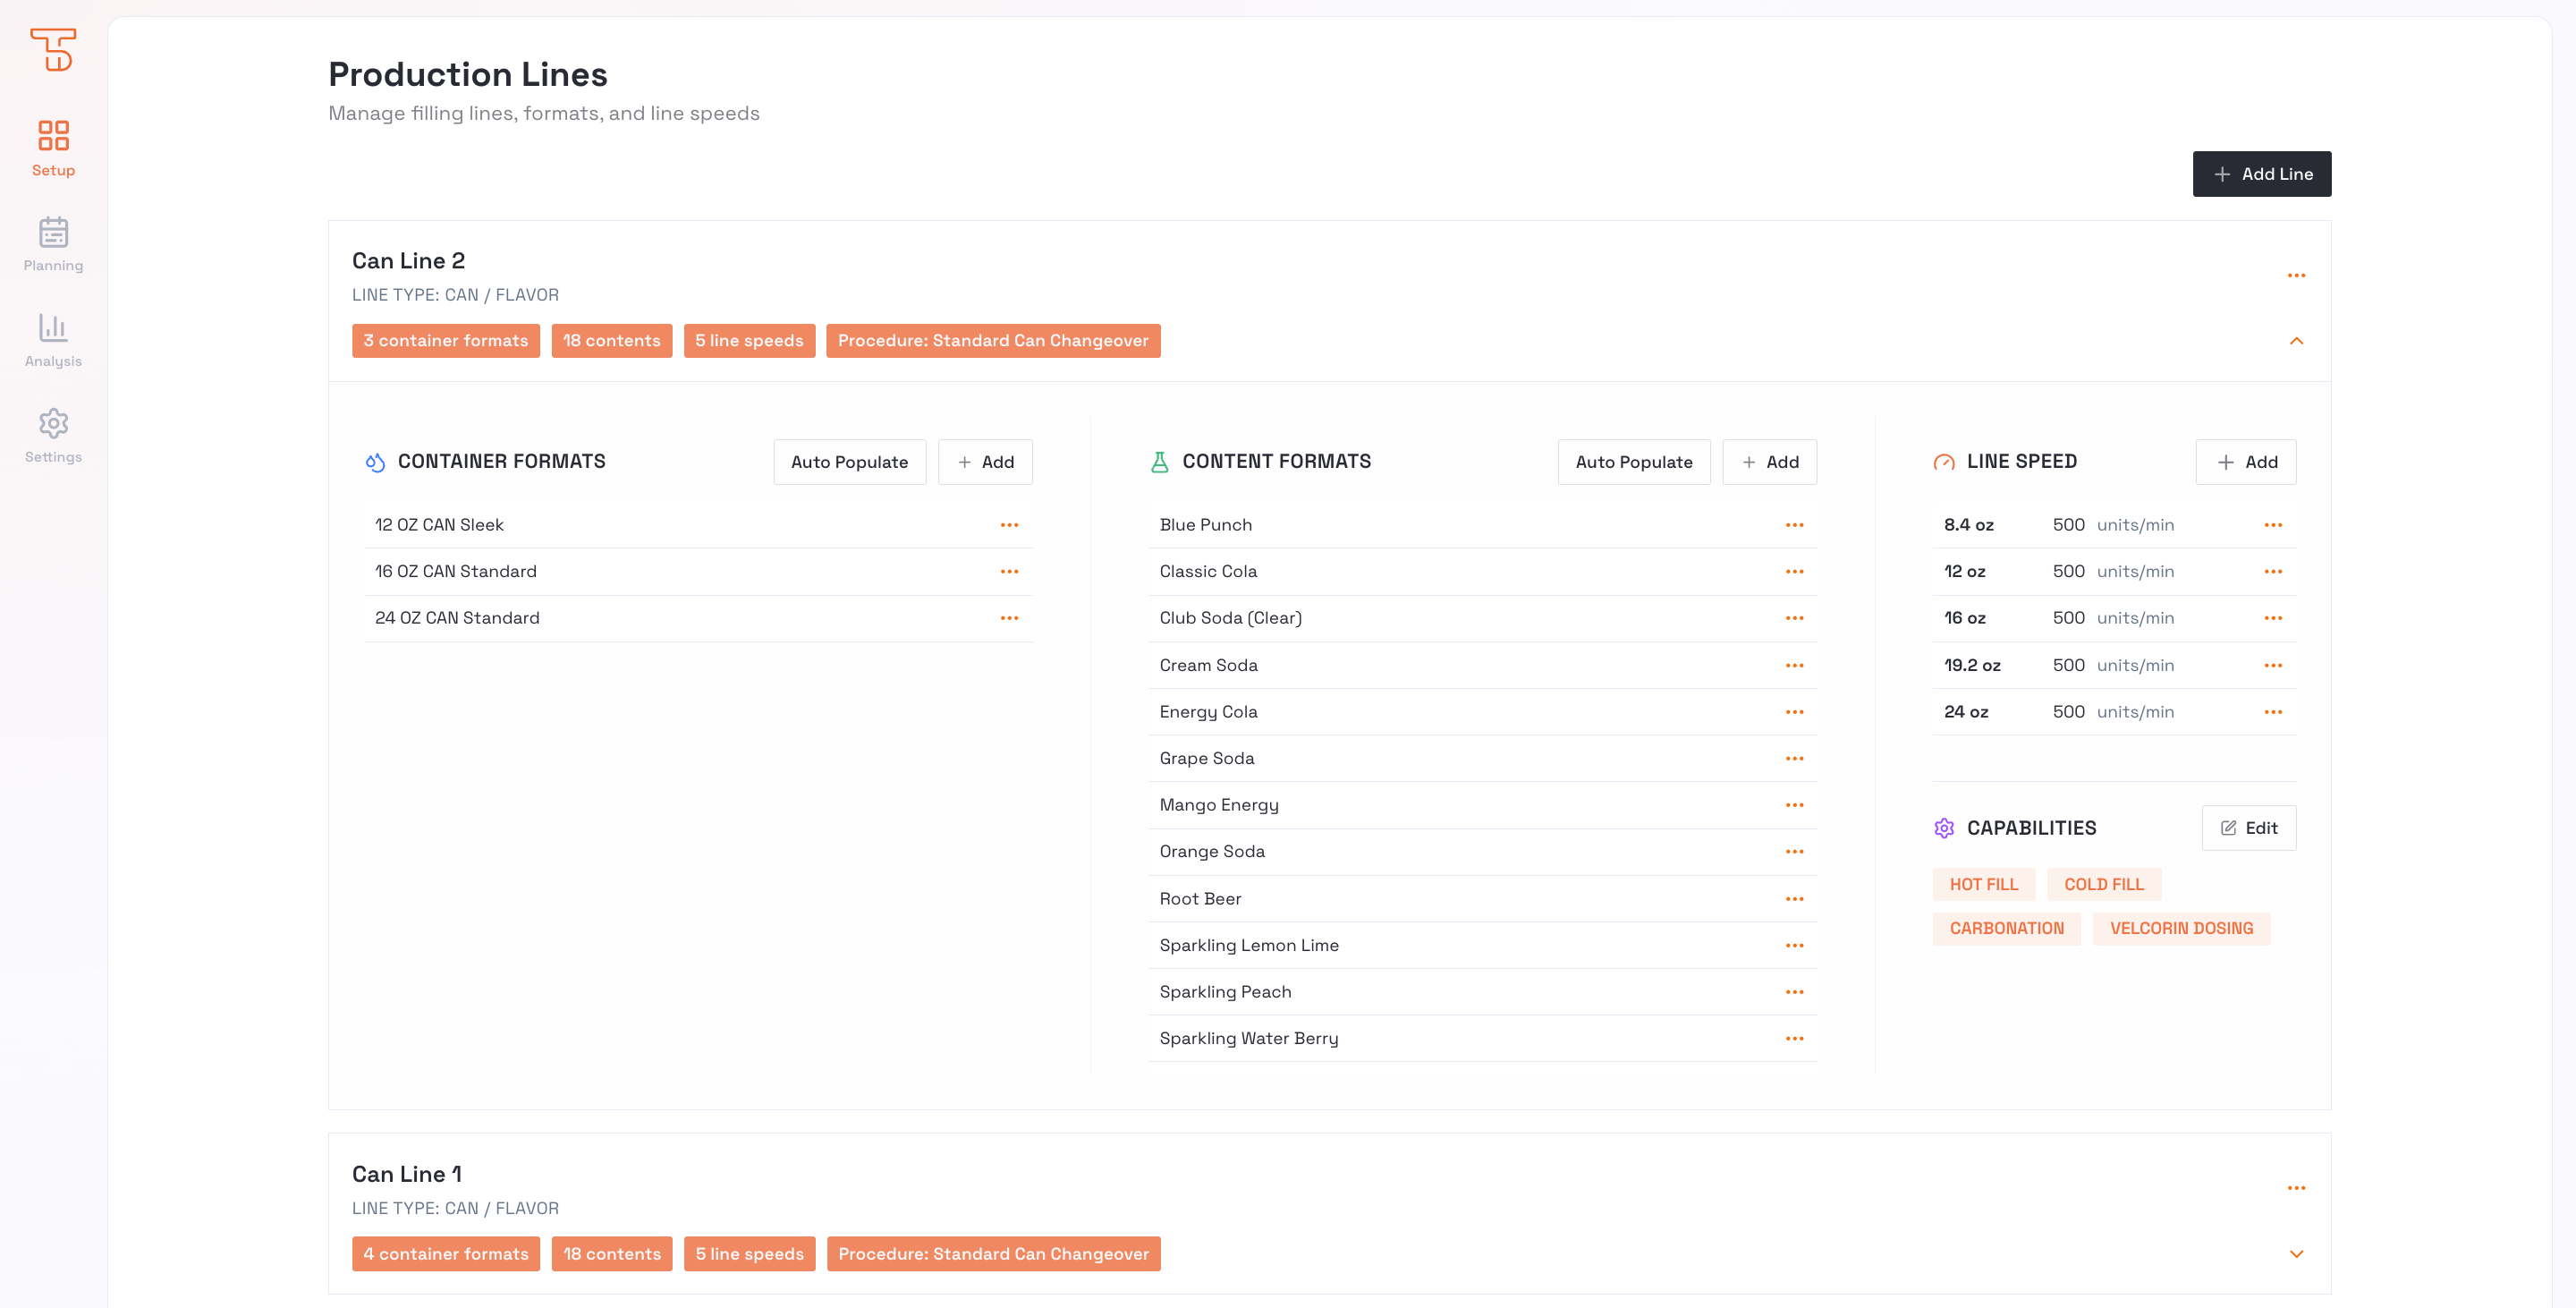Click the app logo in sidebar
The height and width of the screenshot is (1308, 2576).
click(x=53, y=49)
